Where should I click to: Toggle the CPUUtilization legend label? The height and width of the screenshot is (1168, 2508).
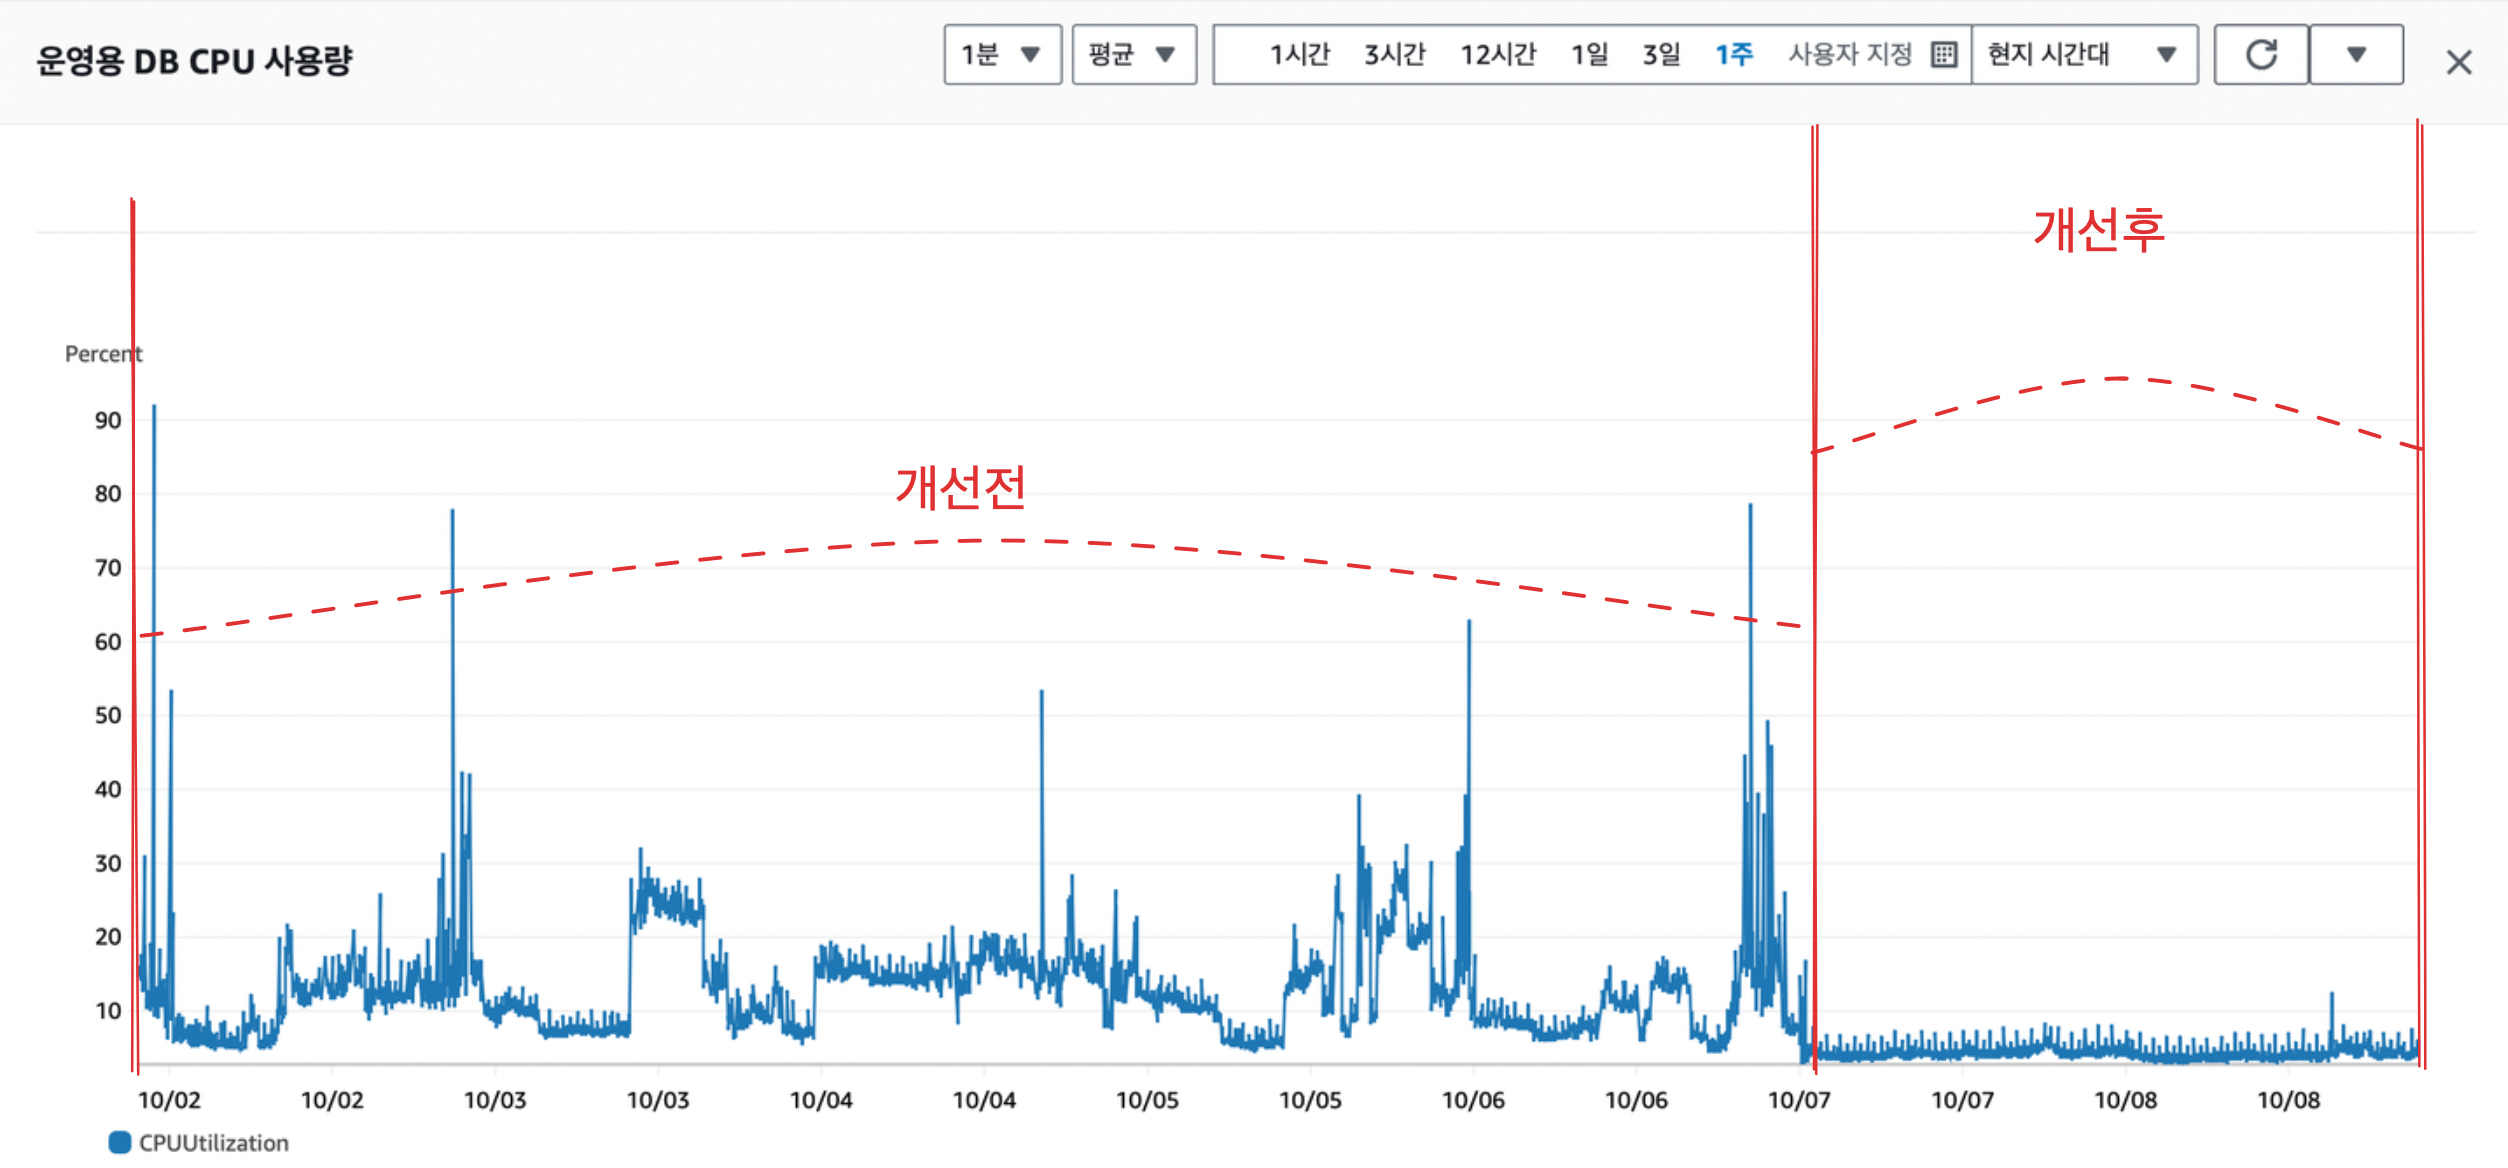point(213,1142)
